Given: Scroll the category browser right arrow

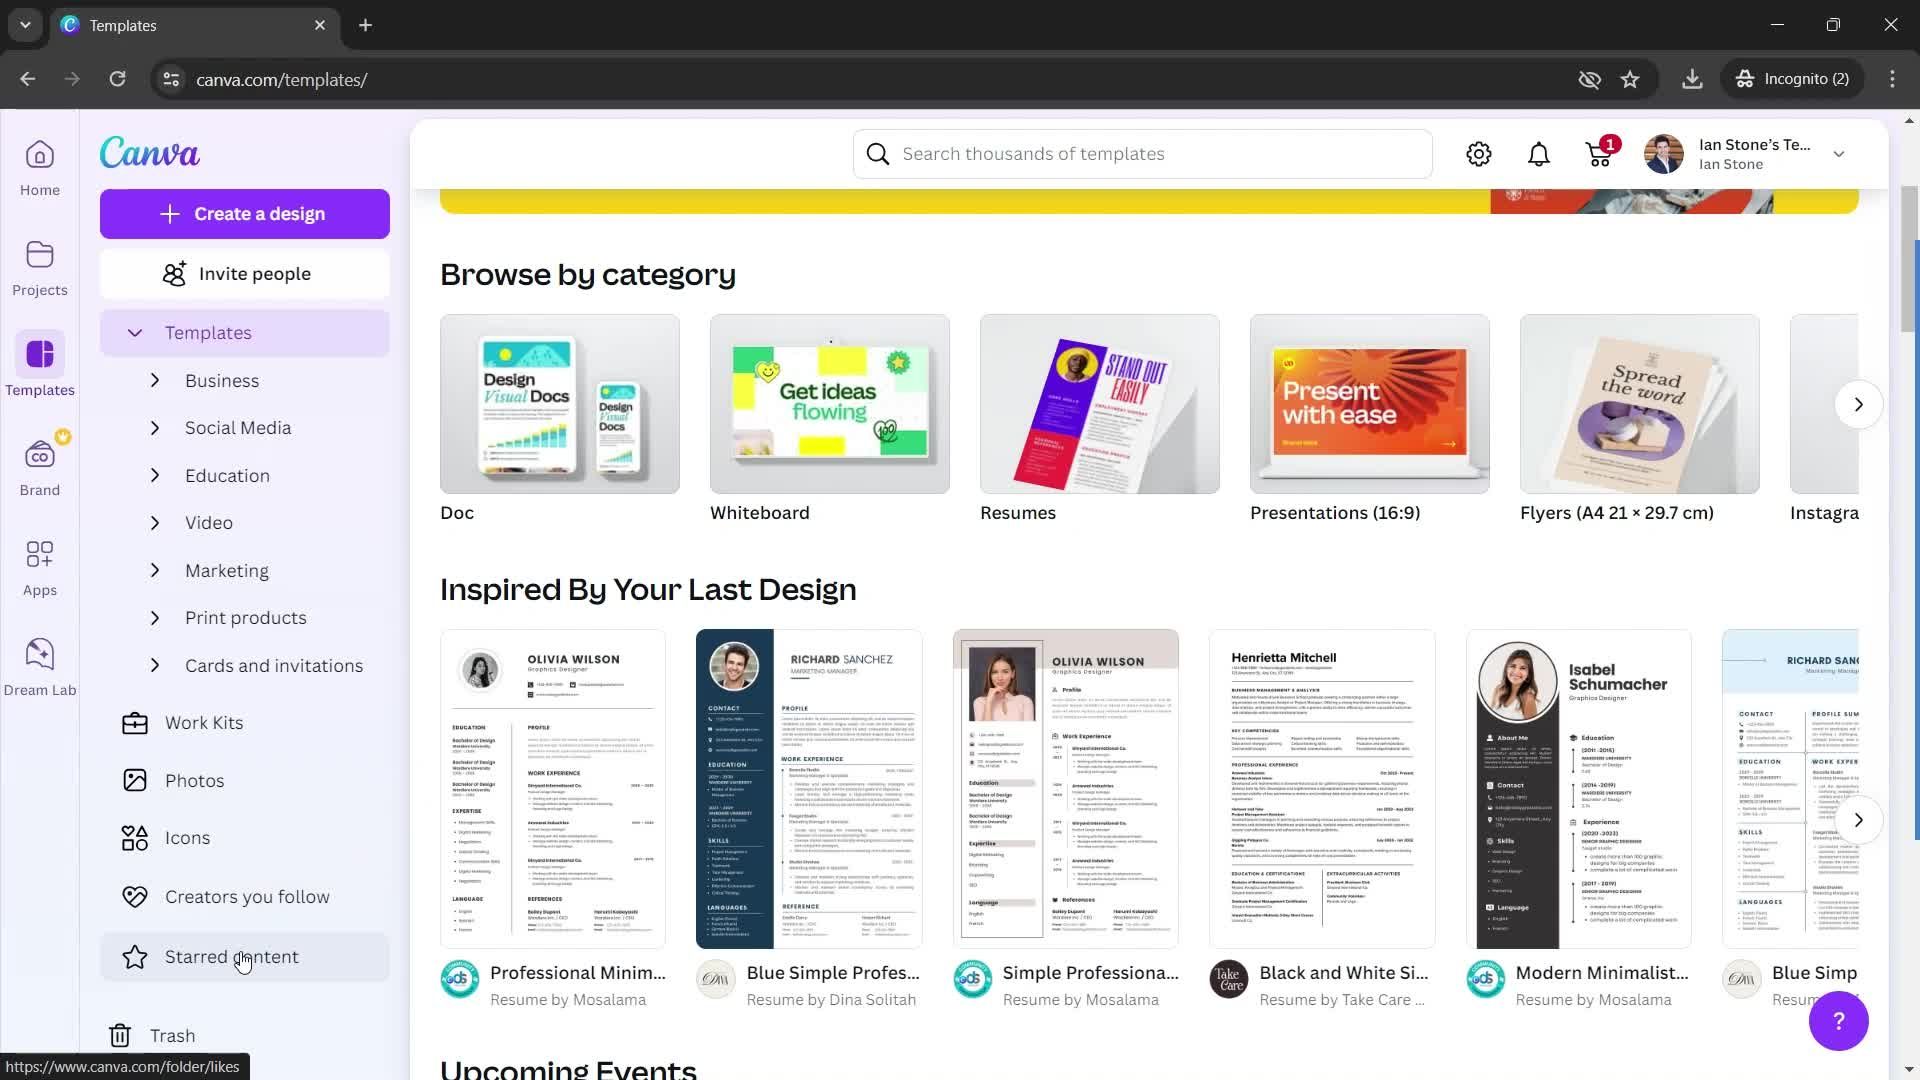Looking at the screenshot, I should pos(1859,405).
